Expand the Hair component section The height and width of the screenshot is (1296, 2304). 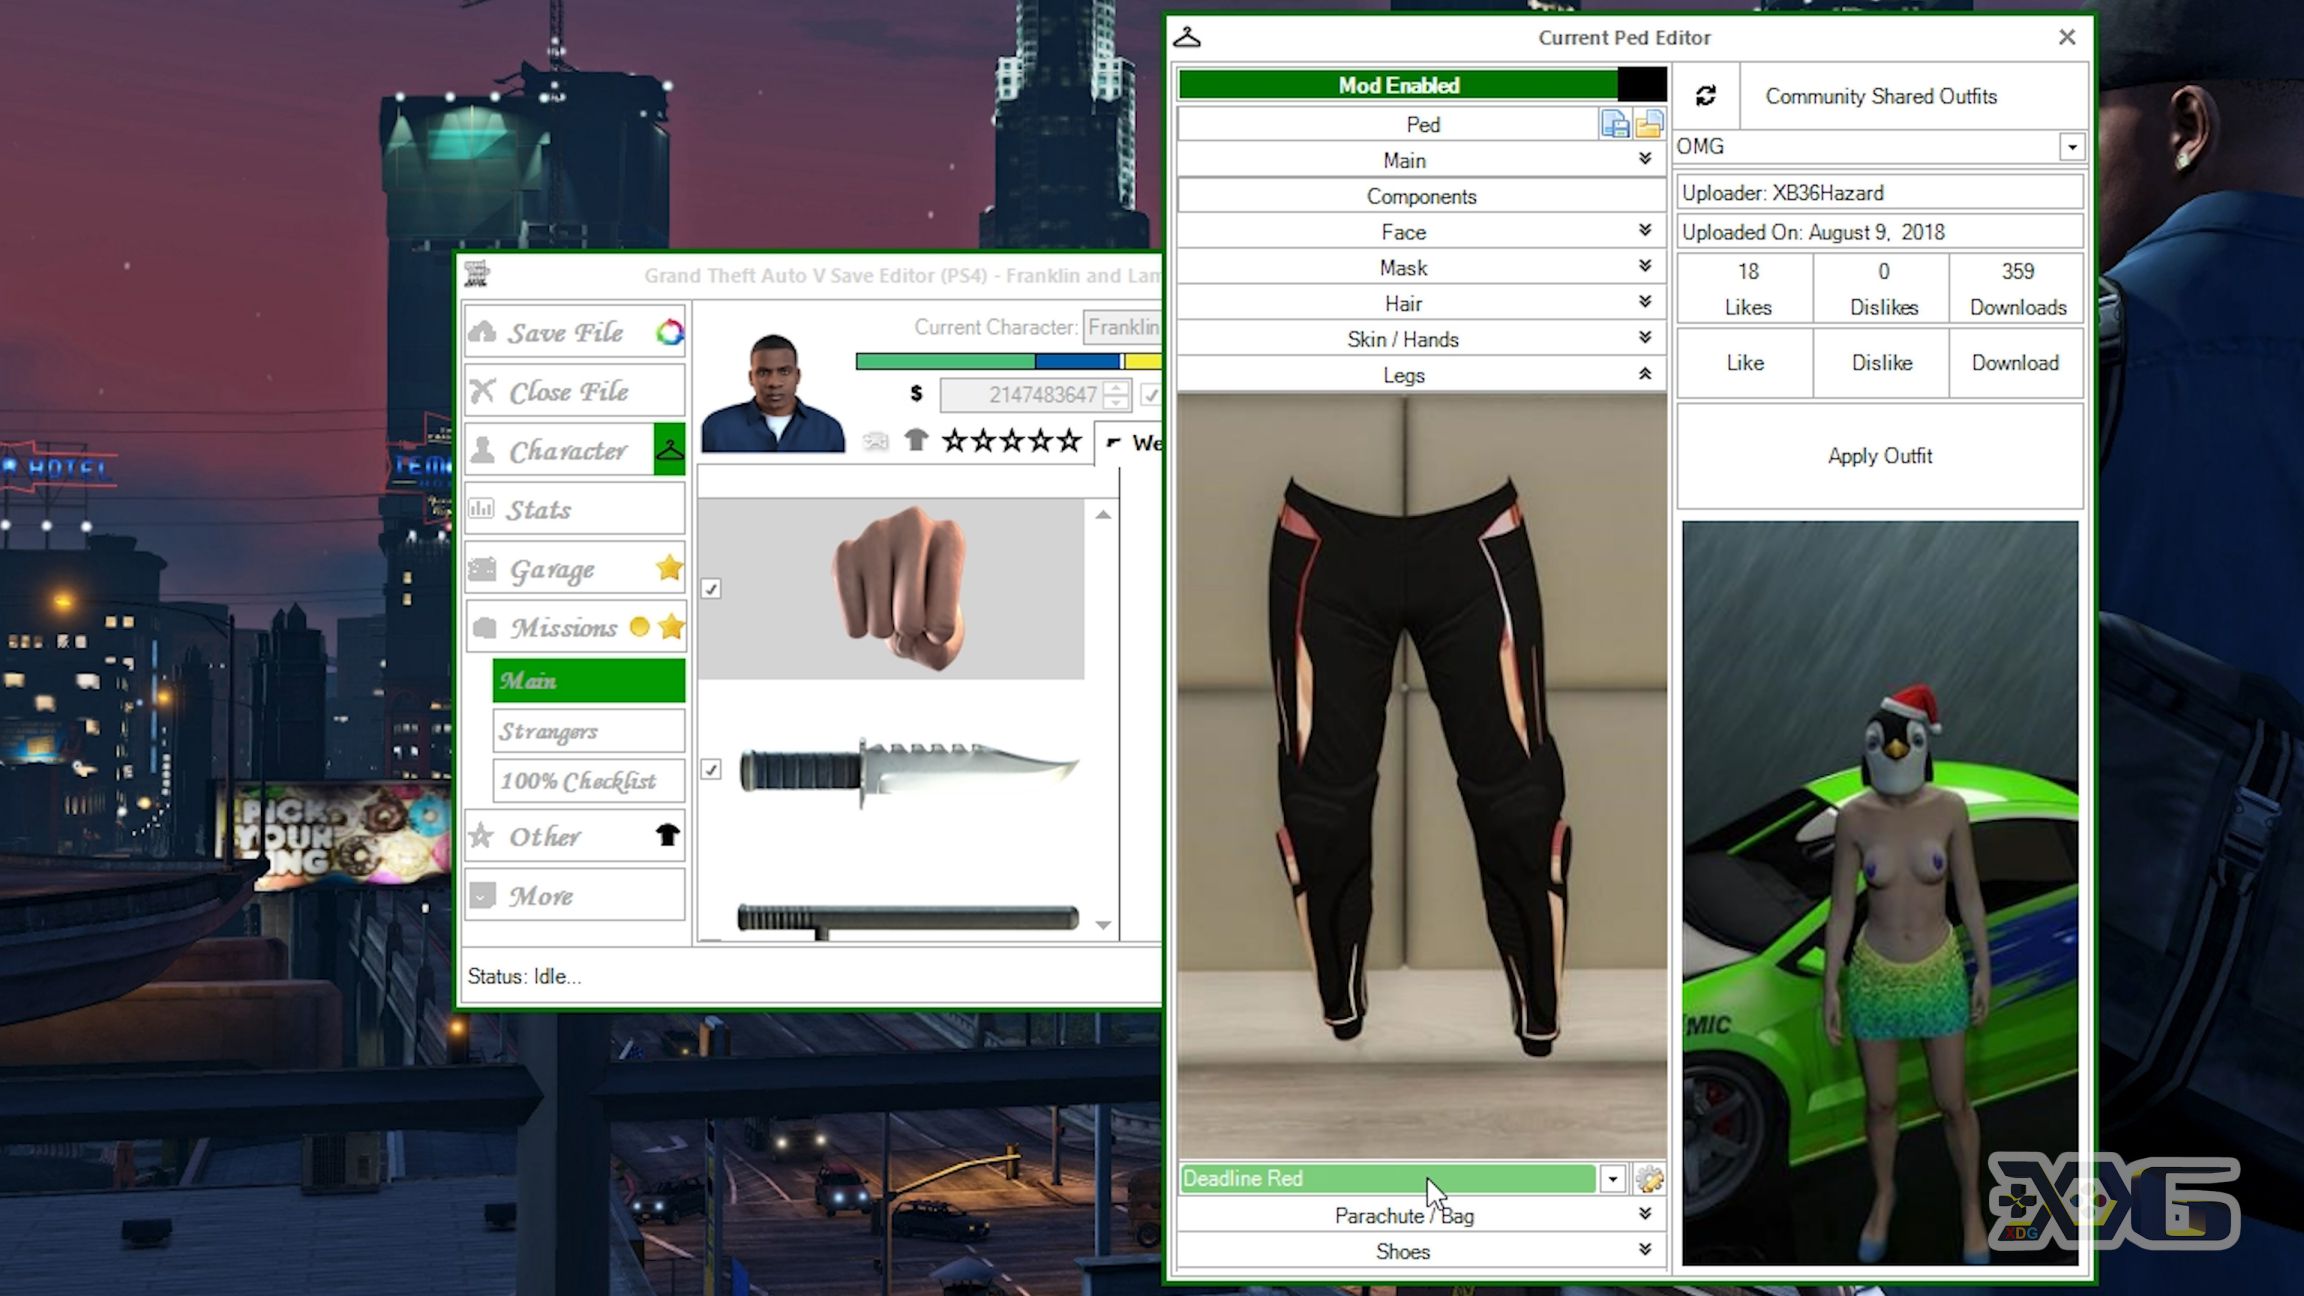1421,304
